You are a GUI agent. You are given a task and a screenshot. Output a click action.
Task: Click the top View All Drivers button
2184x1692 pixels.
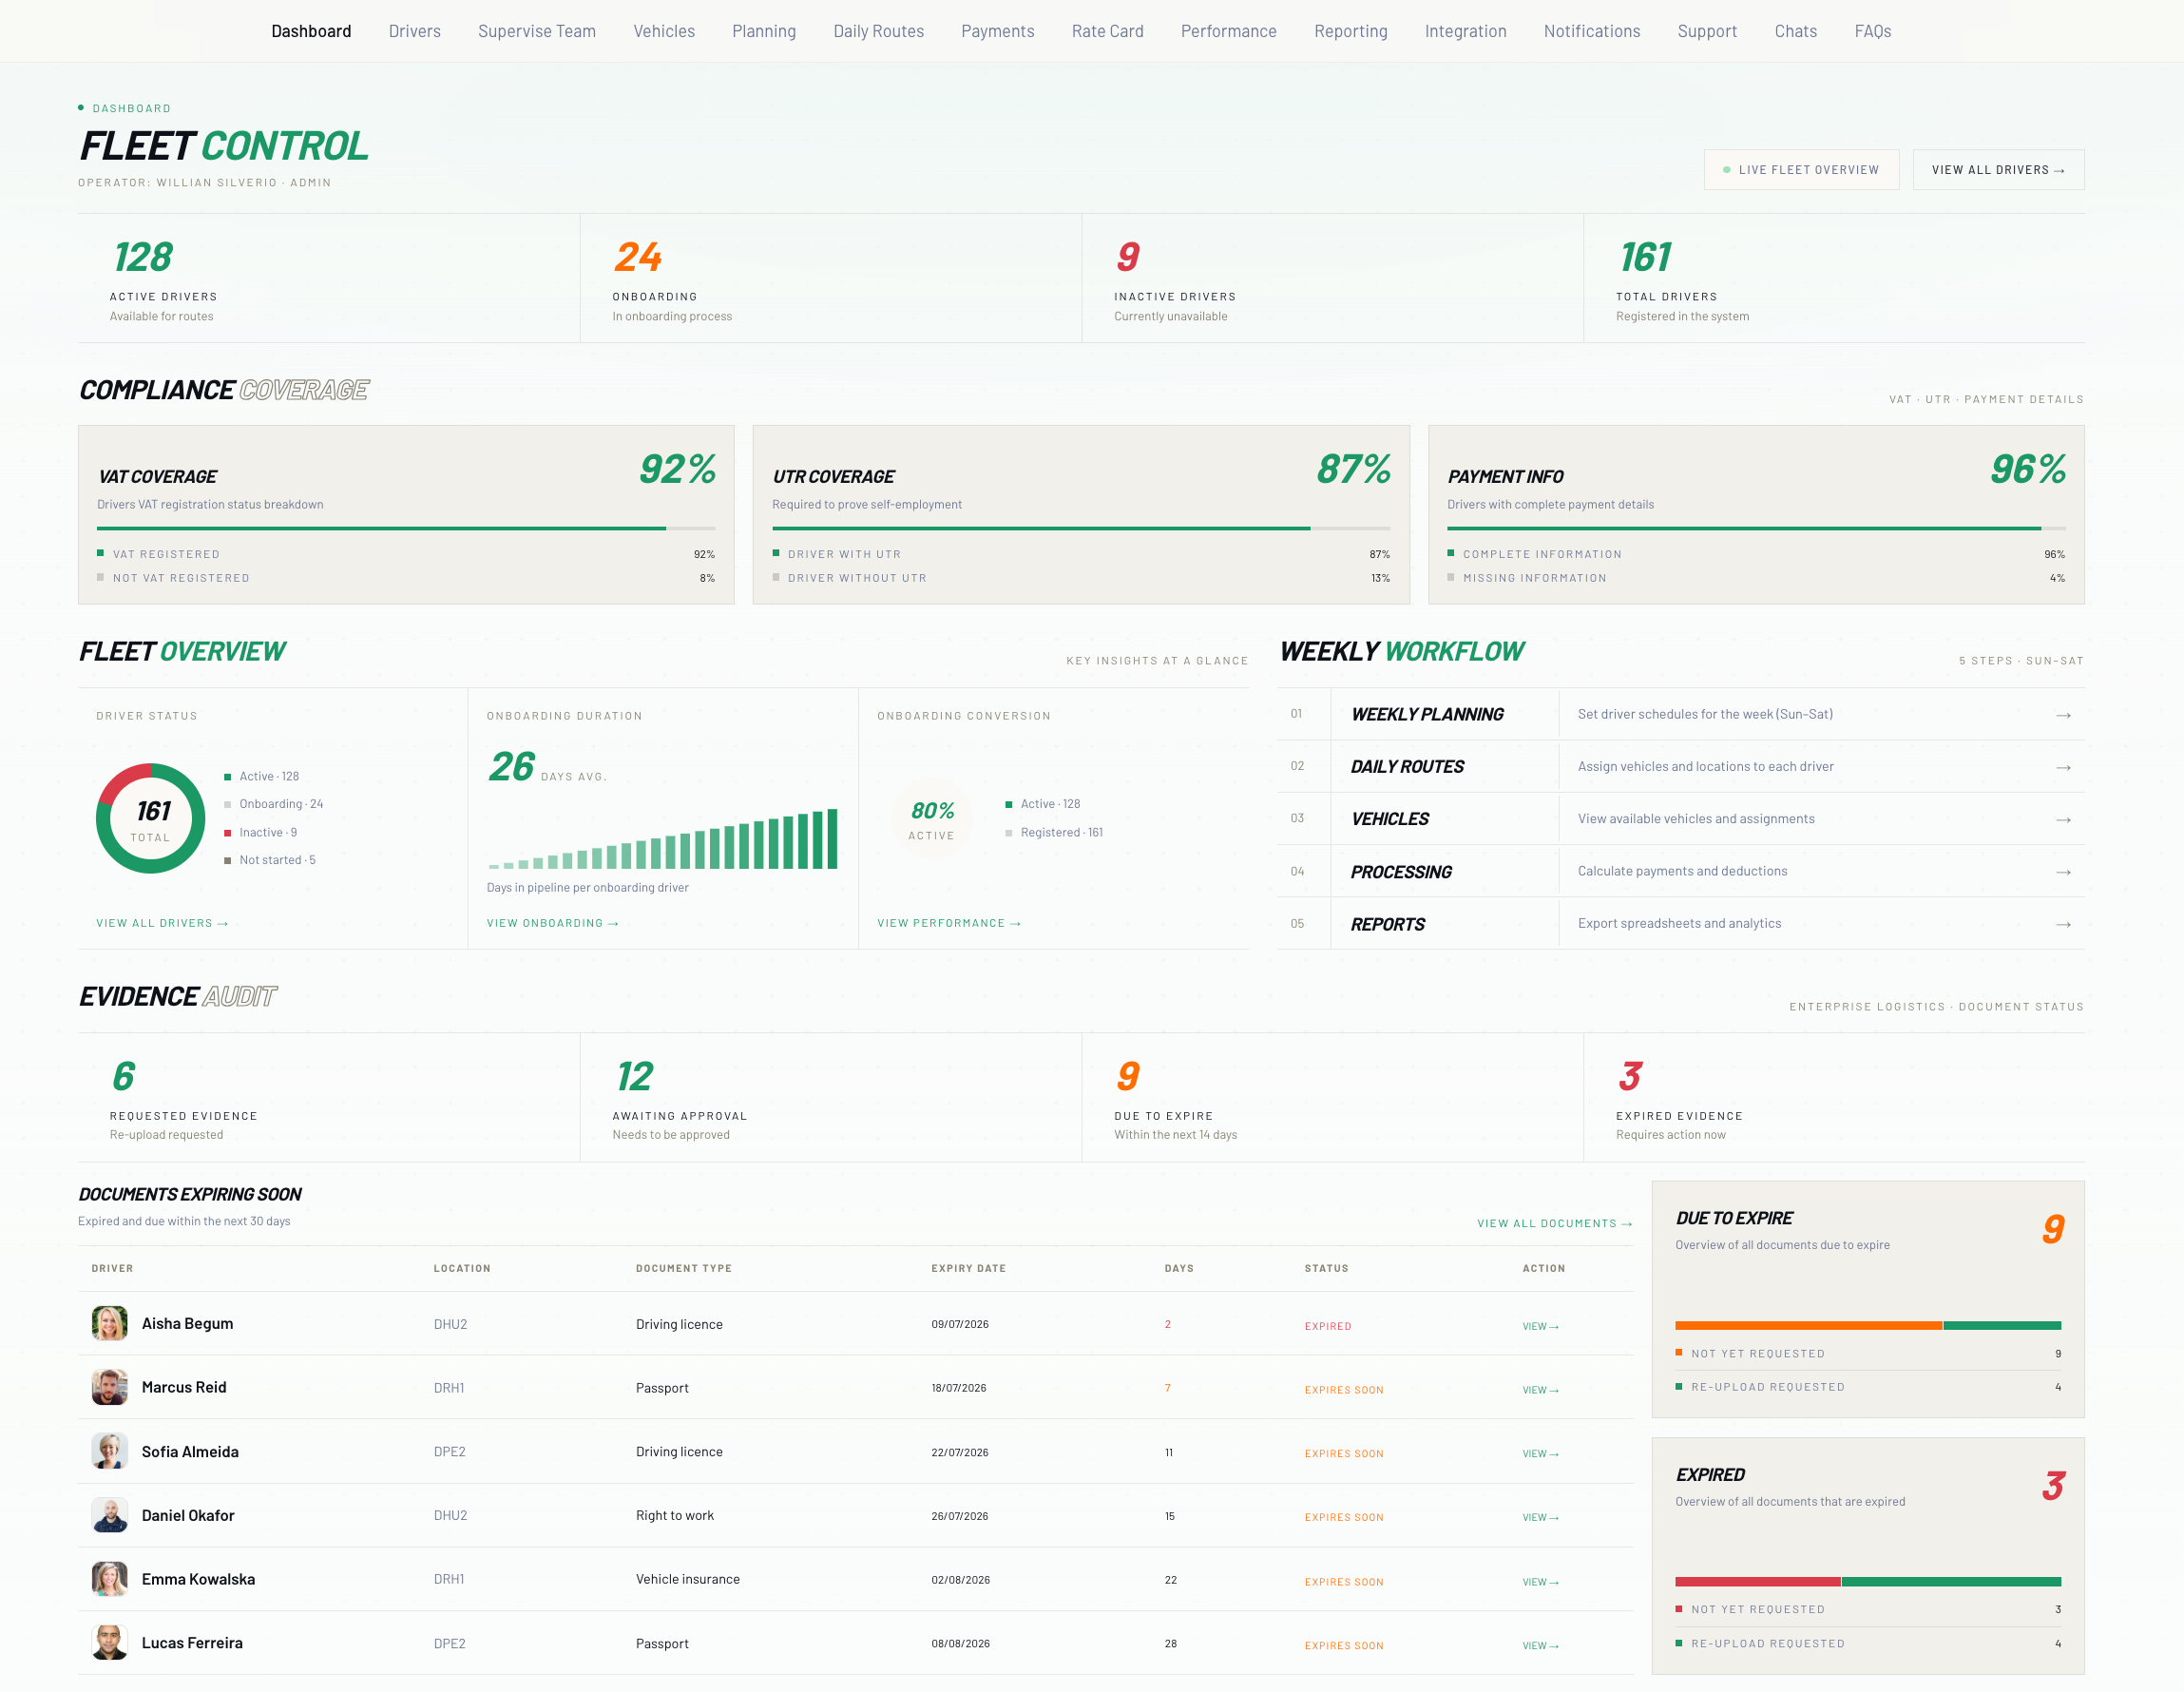coord(1997,170)
